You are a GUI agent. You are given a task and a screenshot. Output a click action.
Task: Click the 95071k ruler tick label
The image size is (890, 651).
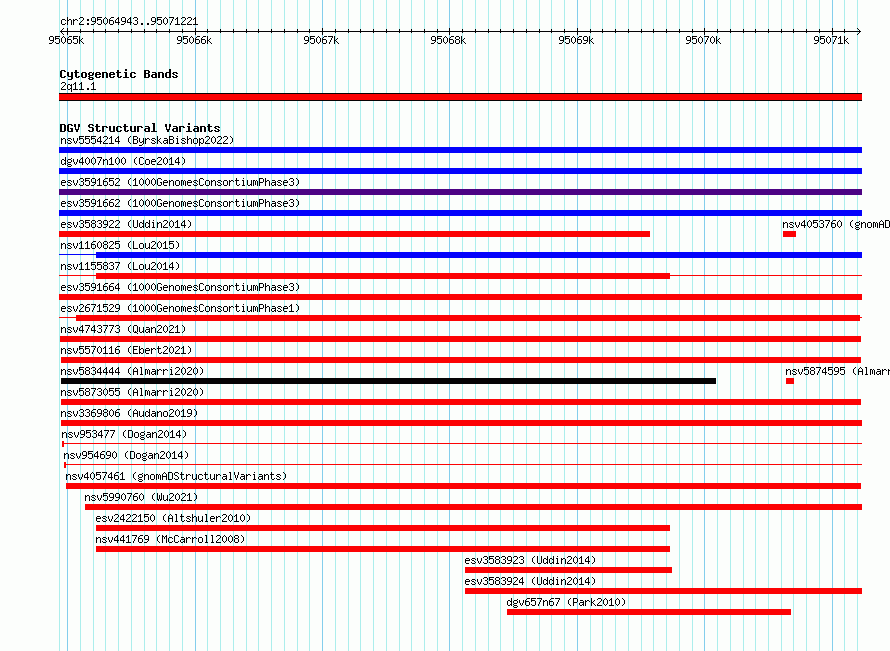[x=831, y=40]
